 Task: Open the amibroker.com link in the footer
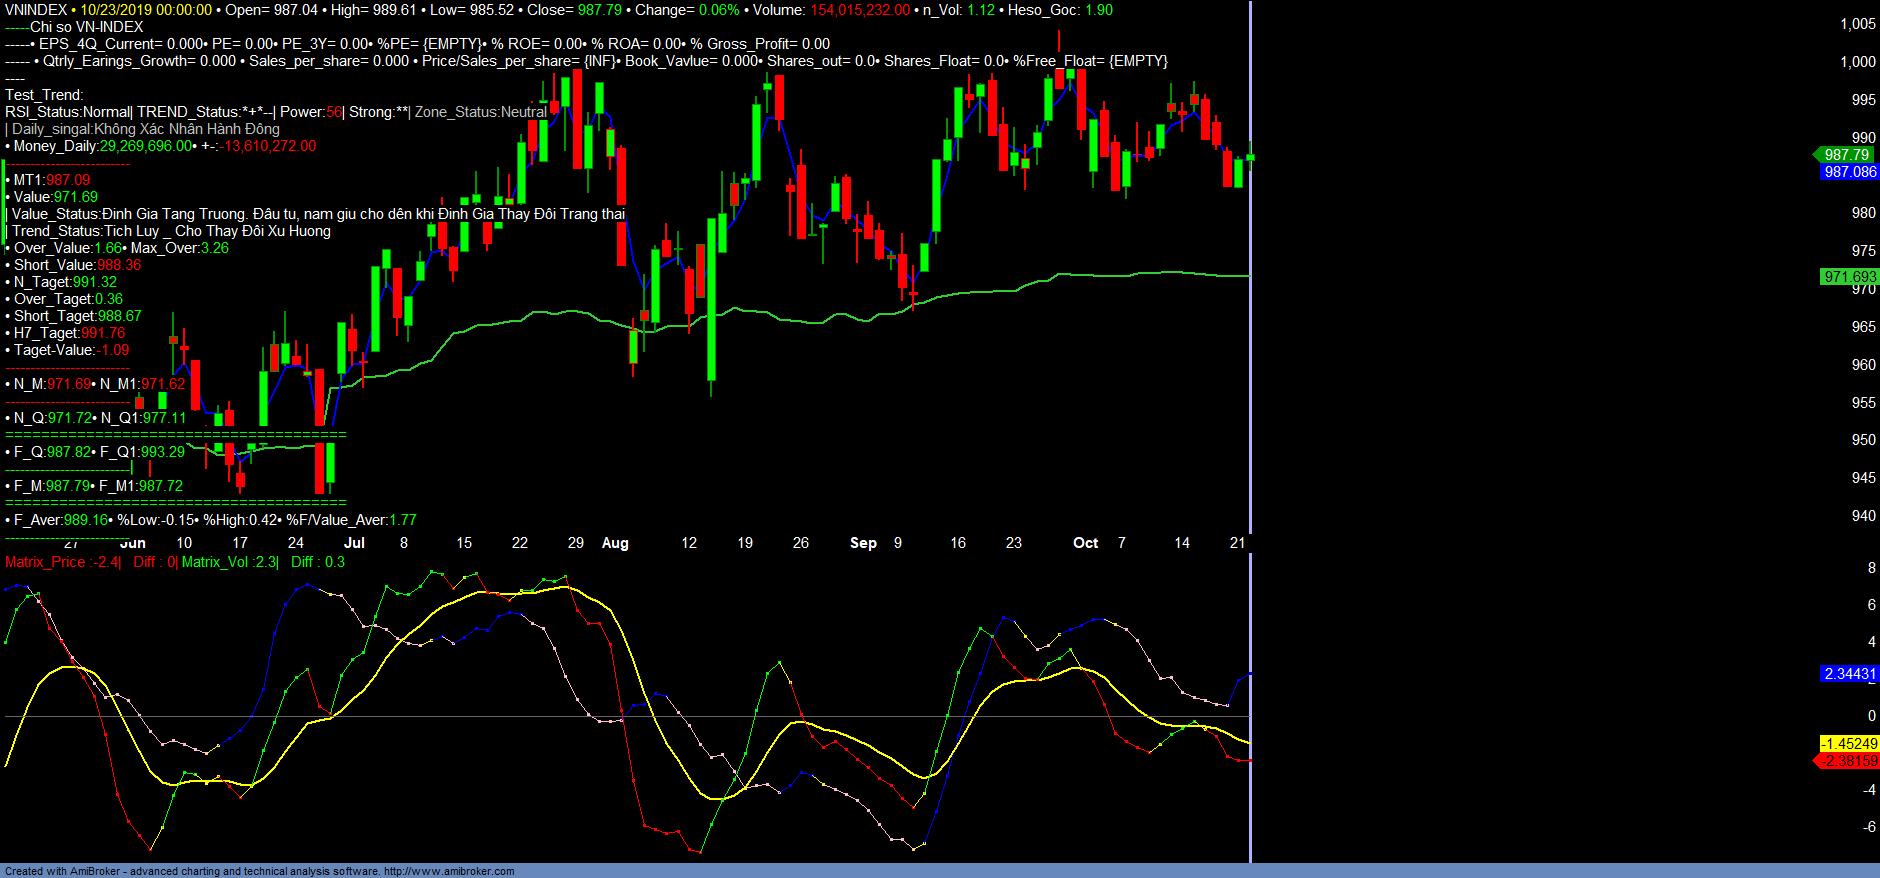click(x=448, y=871)
